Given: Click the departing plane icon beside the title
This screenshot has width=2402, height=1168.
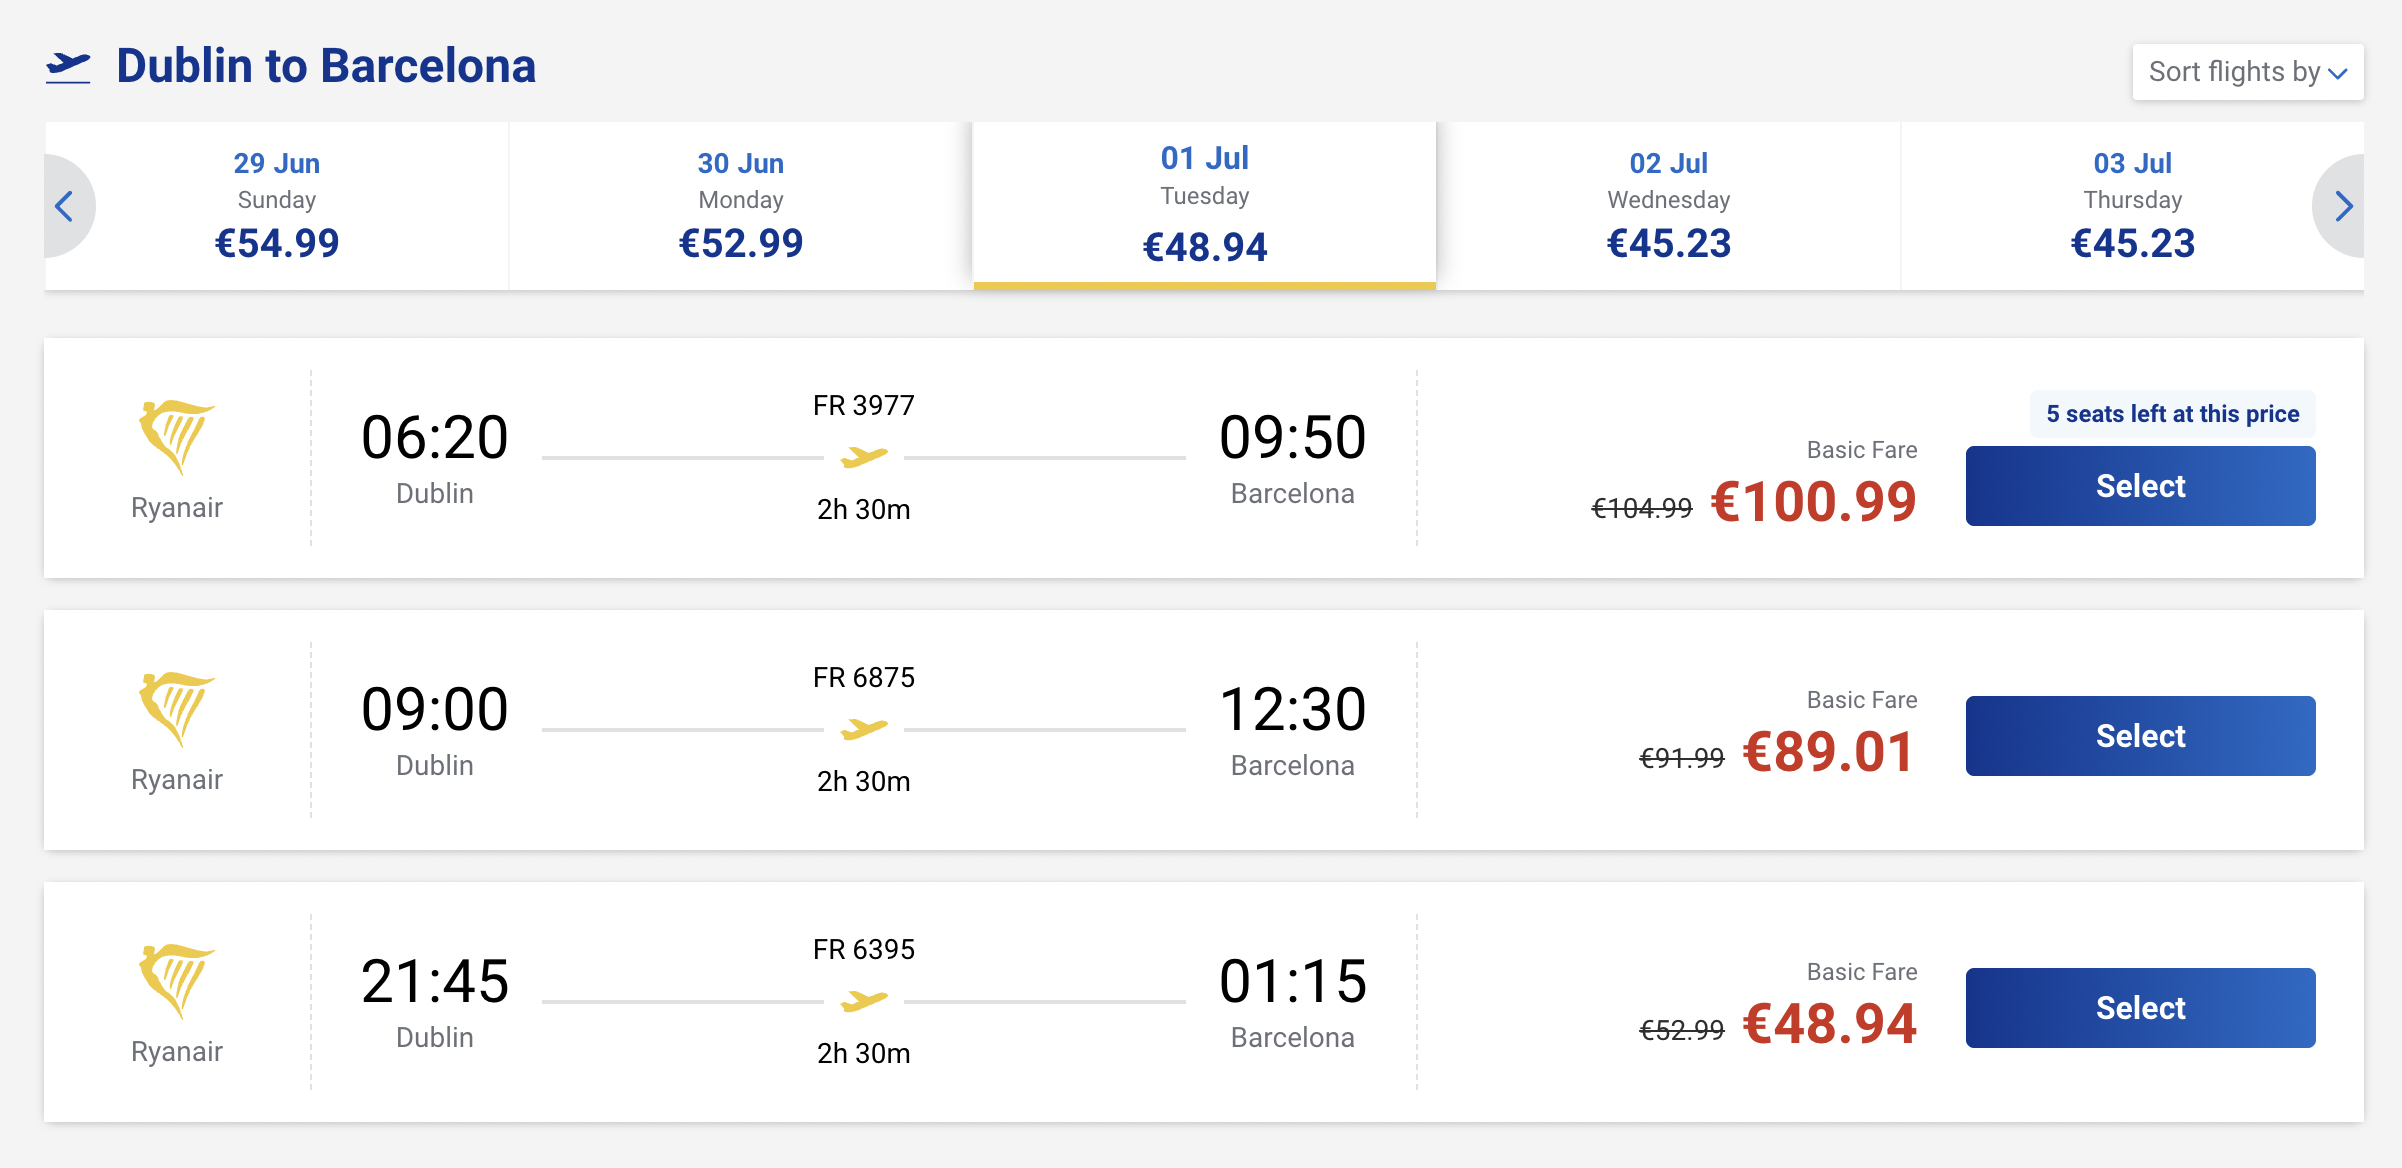Looking at the screenshot, I should tap(68, 68).
